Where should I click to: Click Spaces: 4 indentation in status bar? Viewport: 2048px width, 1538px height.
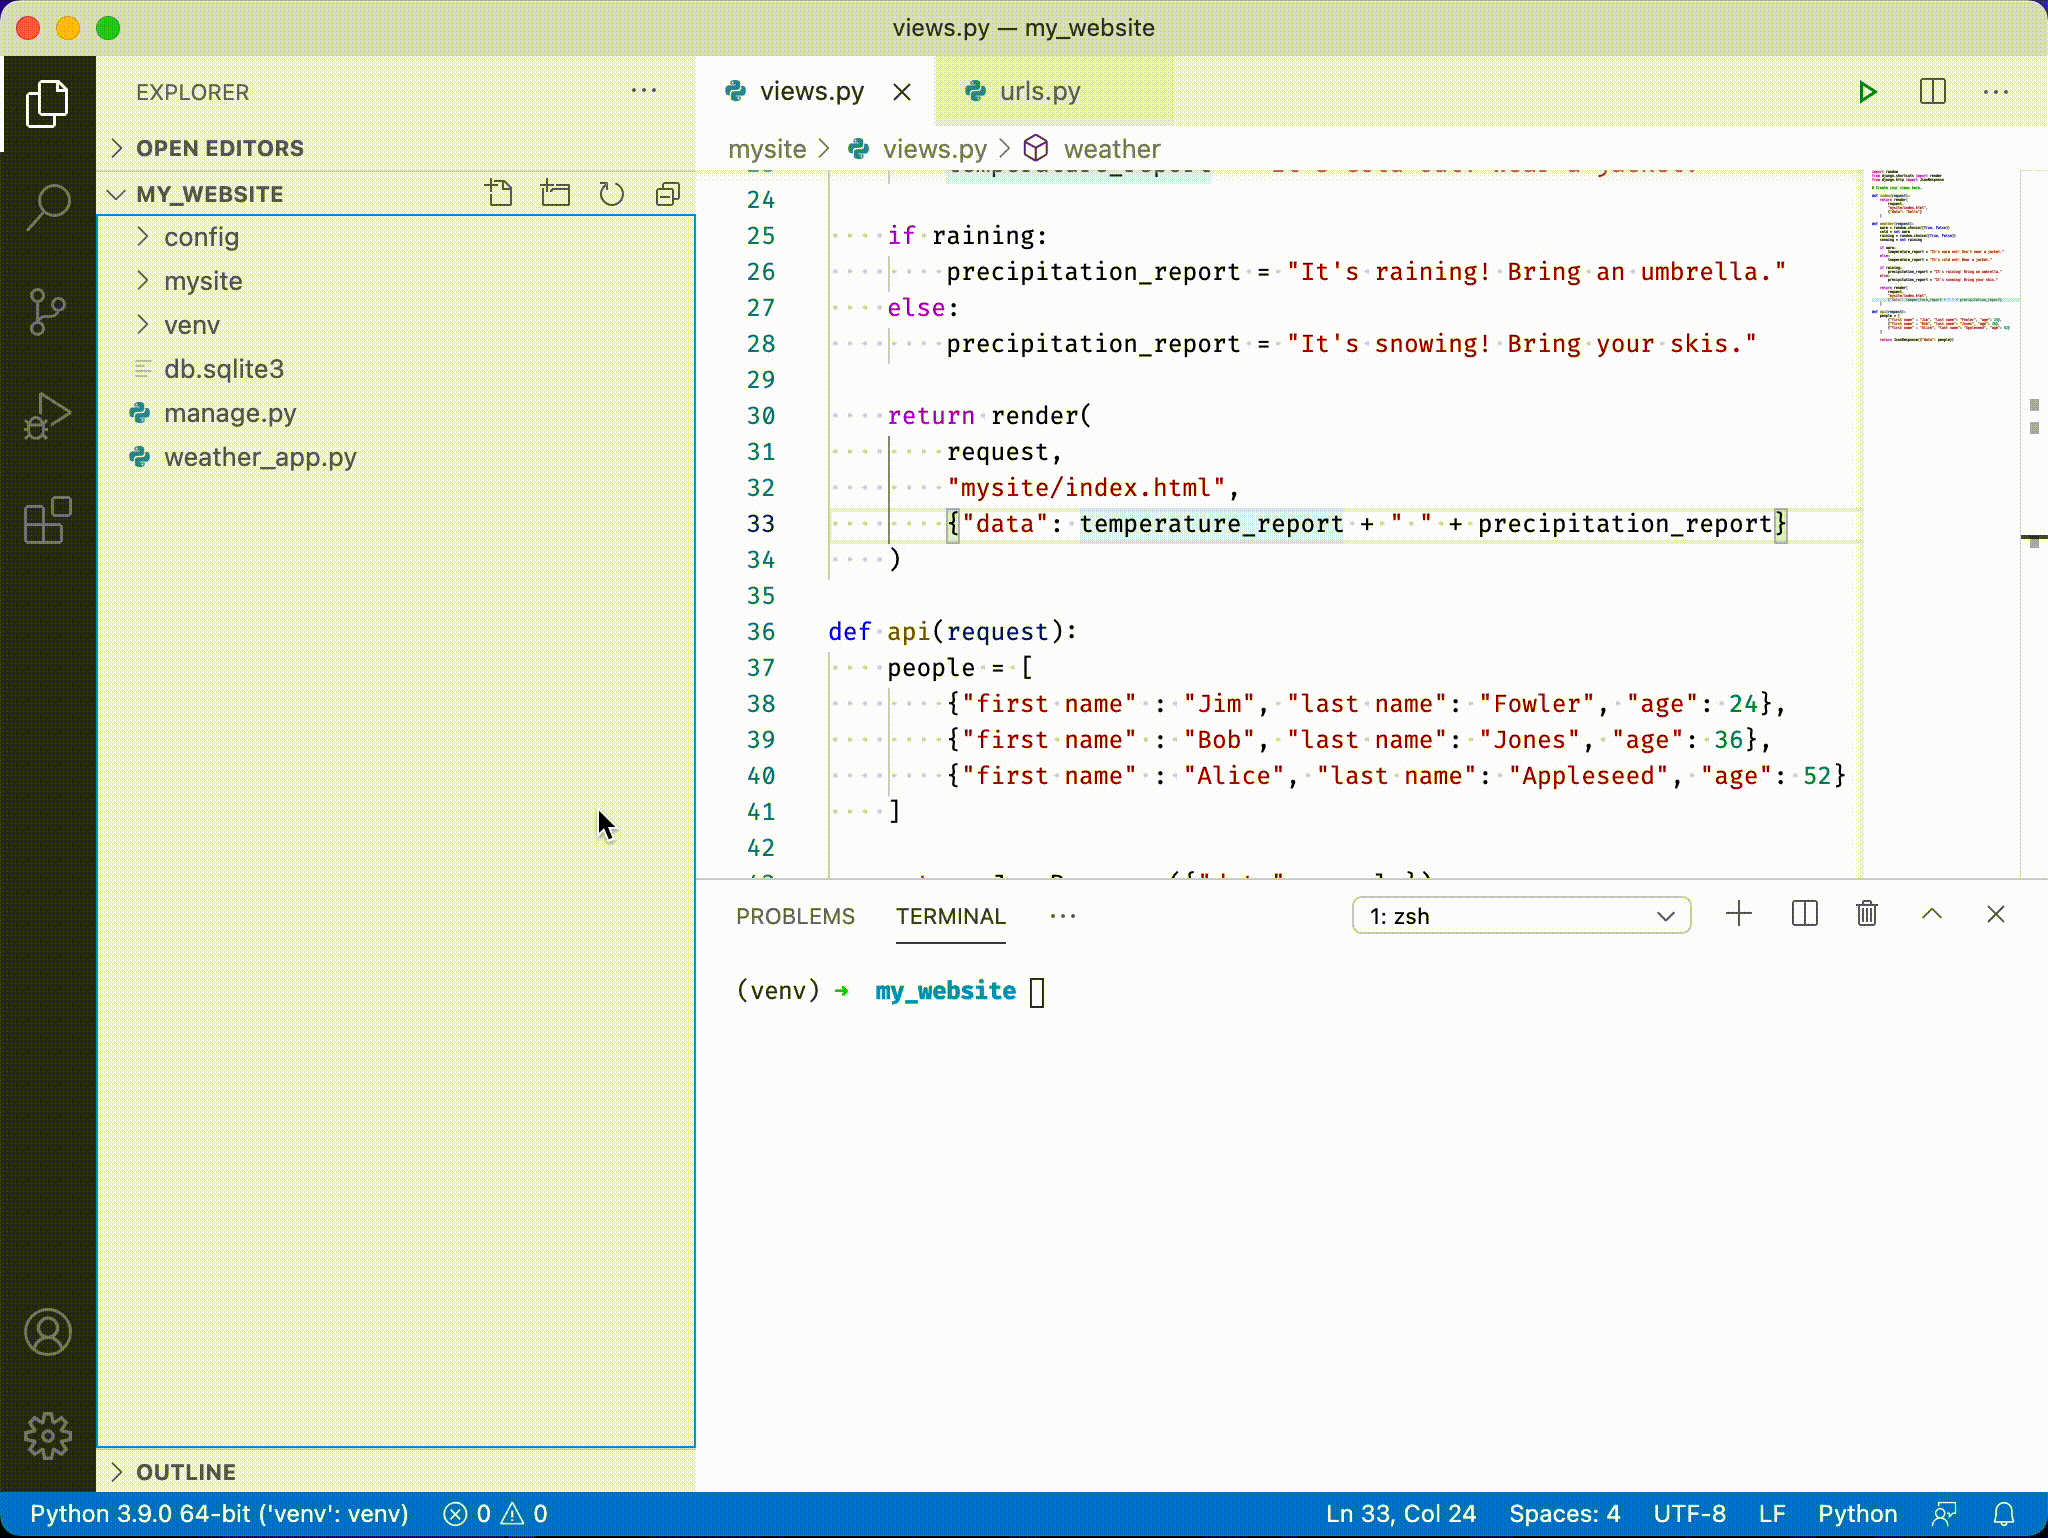[1564, 1514]
